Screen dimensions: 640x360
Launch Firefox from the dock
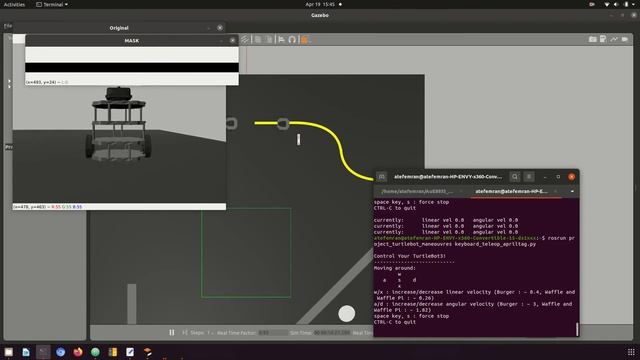pos(78,352)
